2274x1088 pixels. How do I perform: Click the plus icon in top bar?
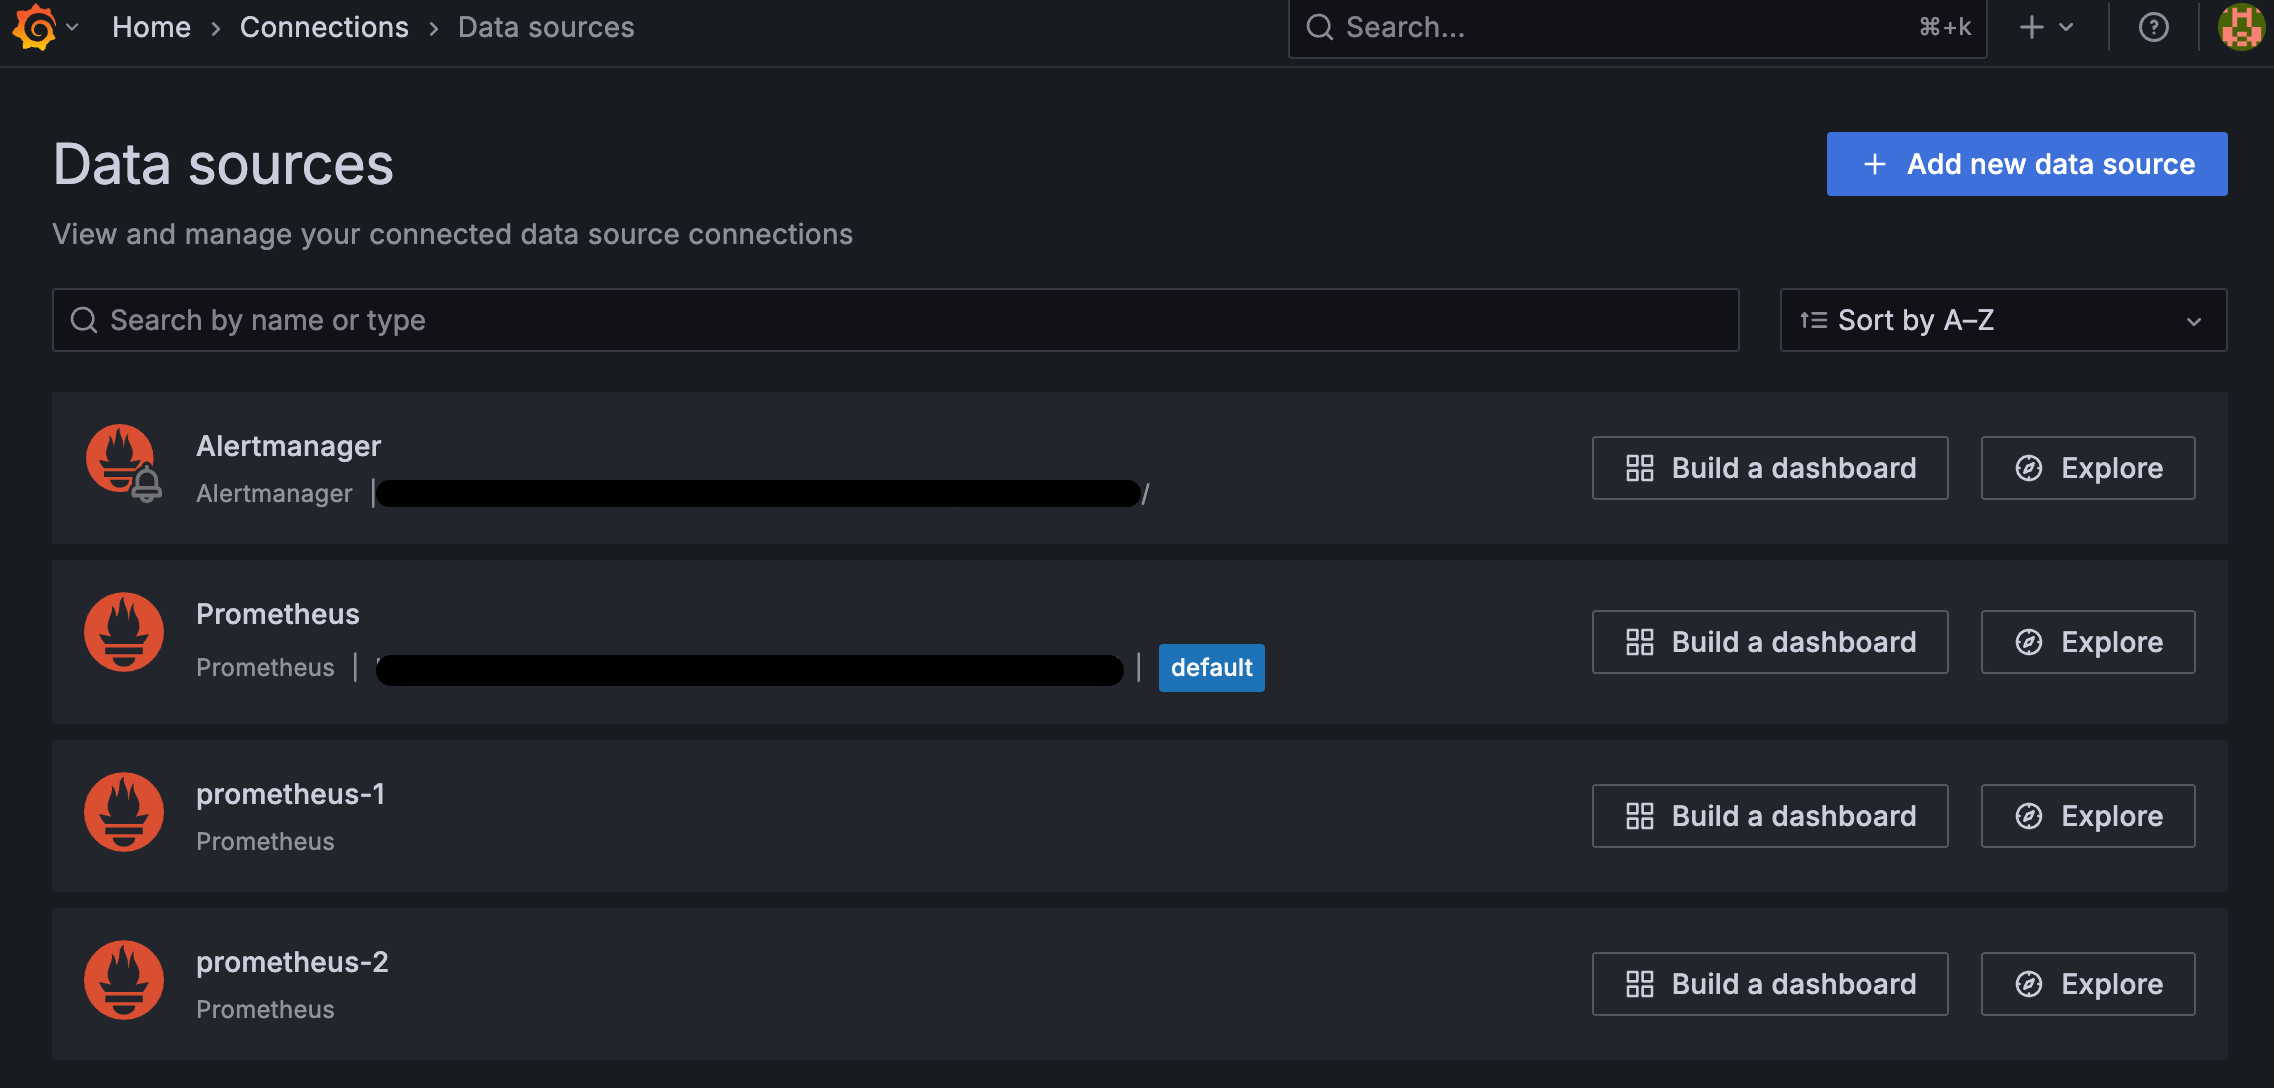(x=2031, y=27)
